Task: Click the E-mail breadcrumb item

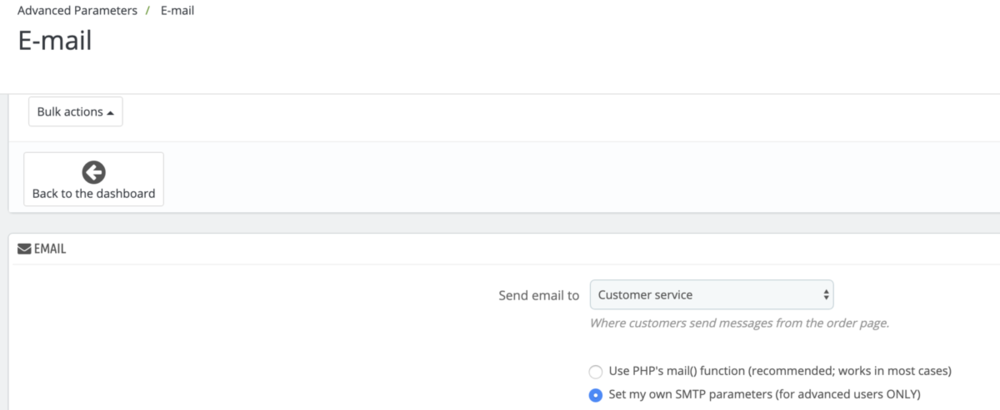Action: (x=177, y=11)
